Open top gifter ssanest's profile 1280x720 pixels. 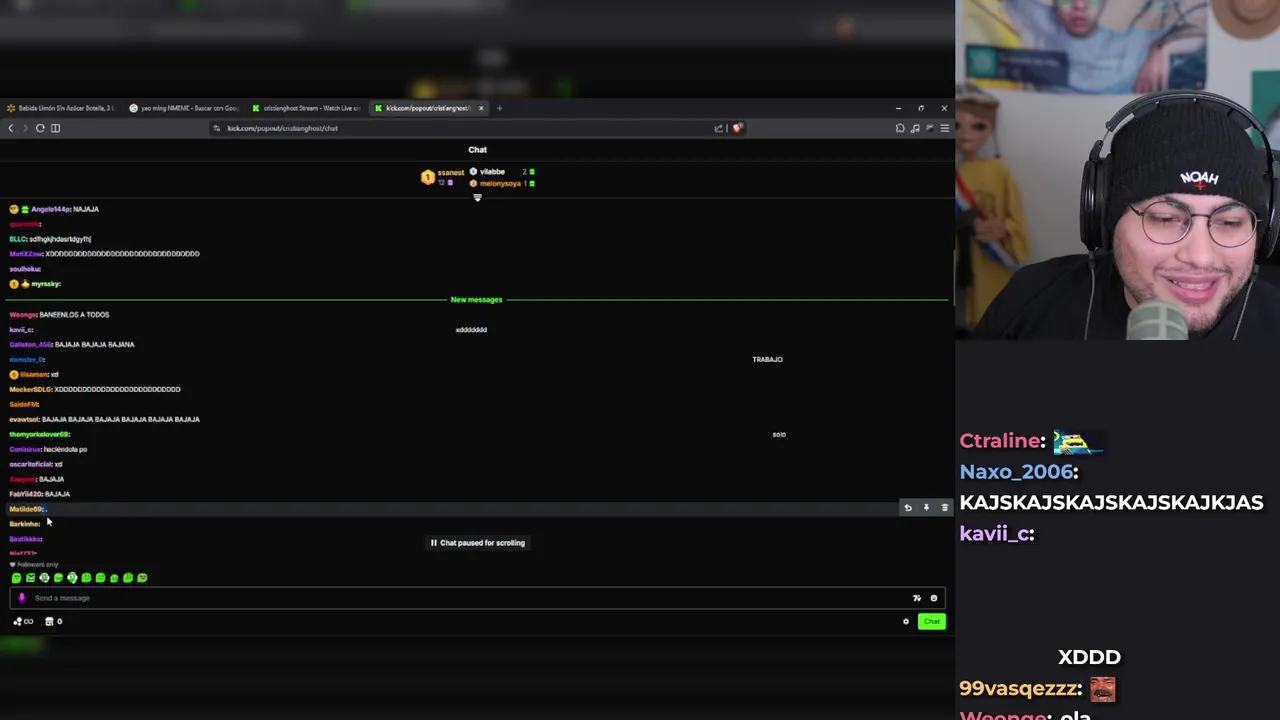click(450, 172)
